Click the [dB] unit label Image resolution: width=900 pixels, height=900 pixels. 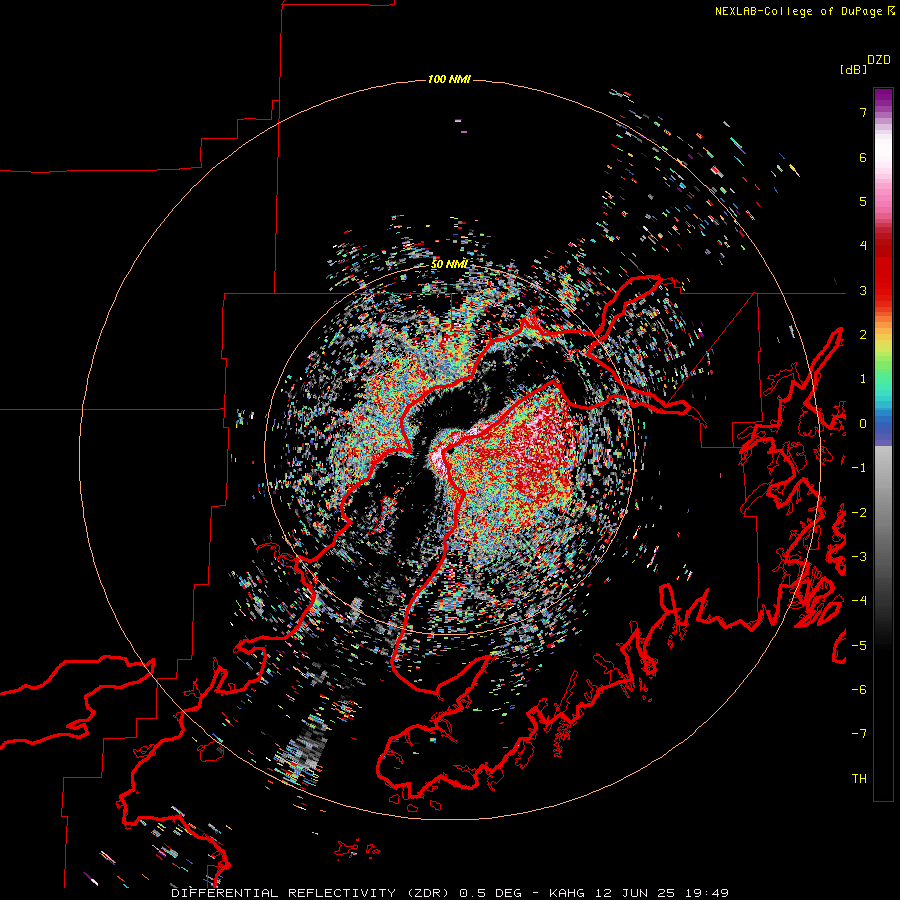[854, 69]
